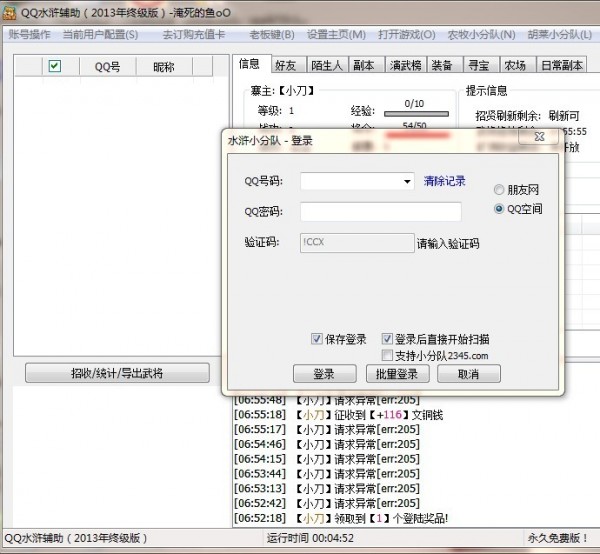Focus the QQ密码 input field
Viewport: 600px width, 554px height.
point(381,212)
